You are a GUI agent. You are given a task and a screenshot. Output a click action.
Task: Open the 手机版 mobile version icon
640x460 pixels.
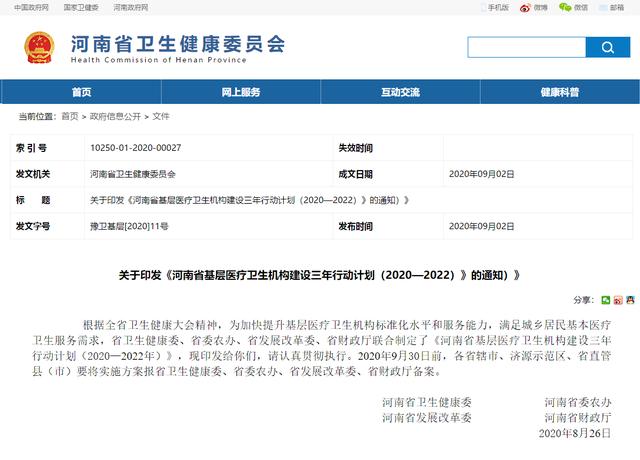494,7
